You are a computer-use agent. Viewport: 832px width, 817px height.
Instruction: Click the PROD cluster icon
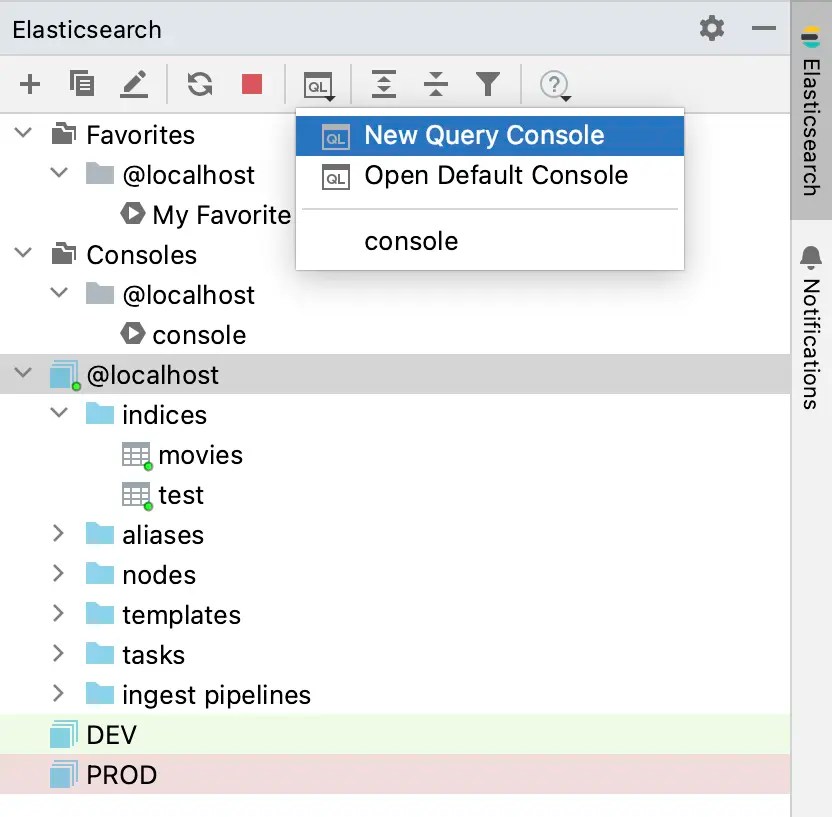click(x=64, y=774)
